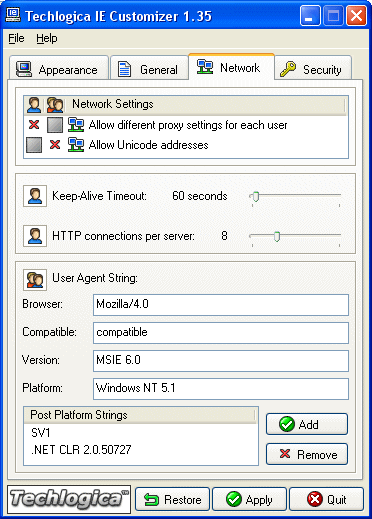Click the Network Settings column header

pos(208,104)
